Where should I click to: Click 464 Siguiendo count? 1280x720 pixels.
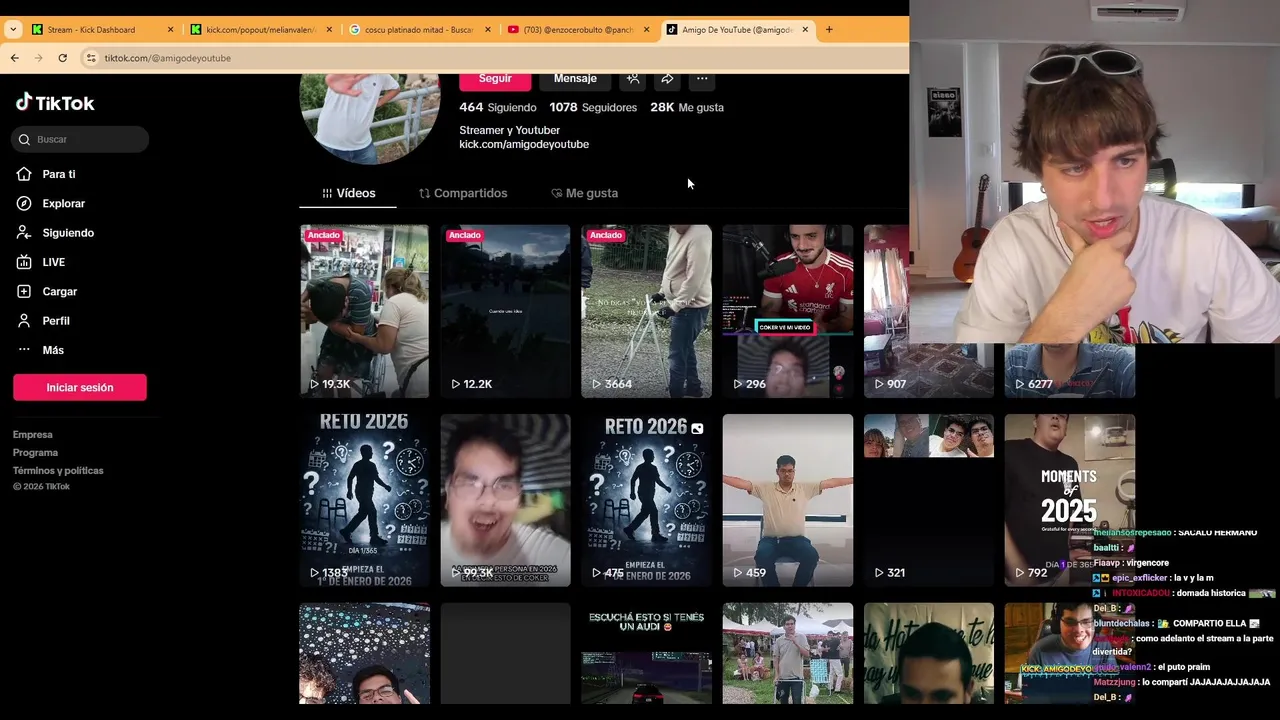click(498, 107)
